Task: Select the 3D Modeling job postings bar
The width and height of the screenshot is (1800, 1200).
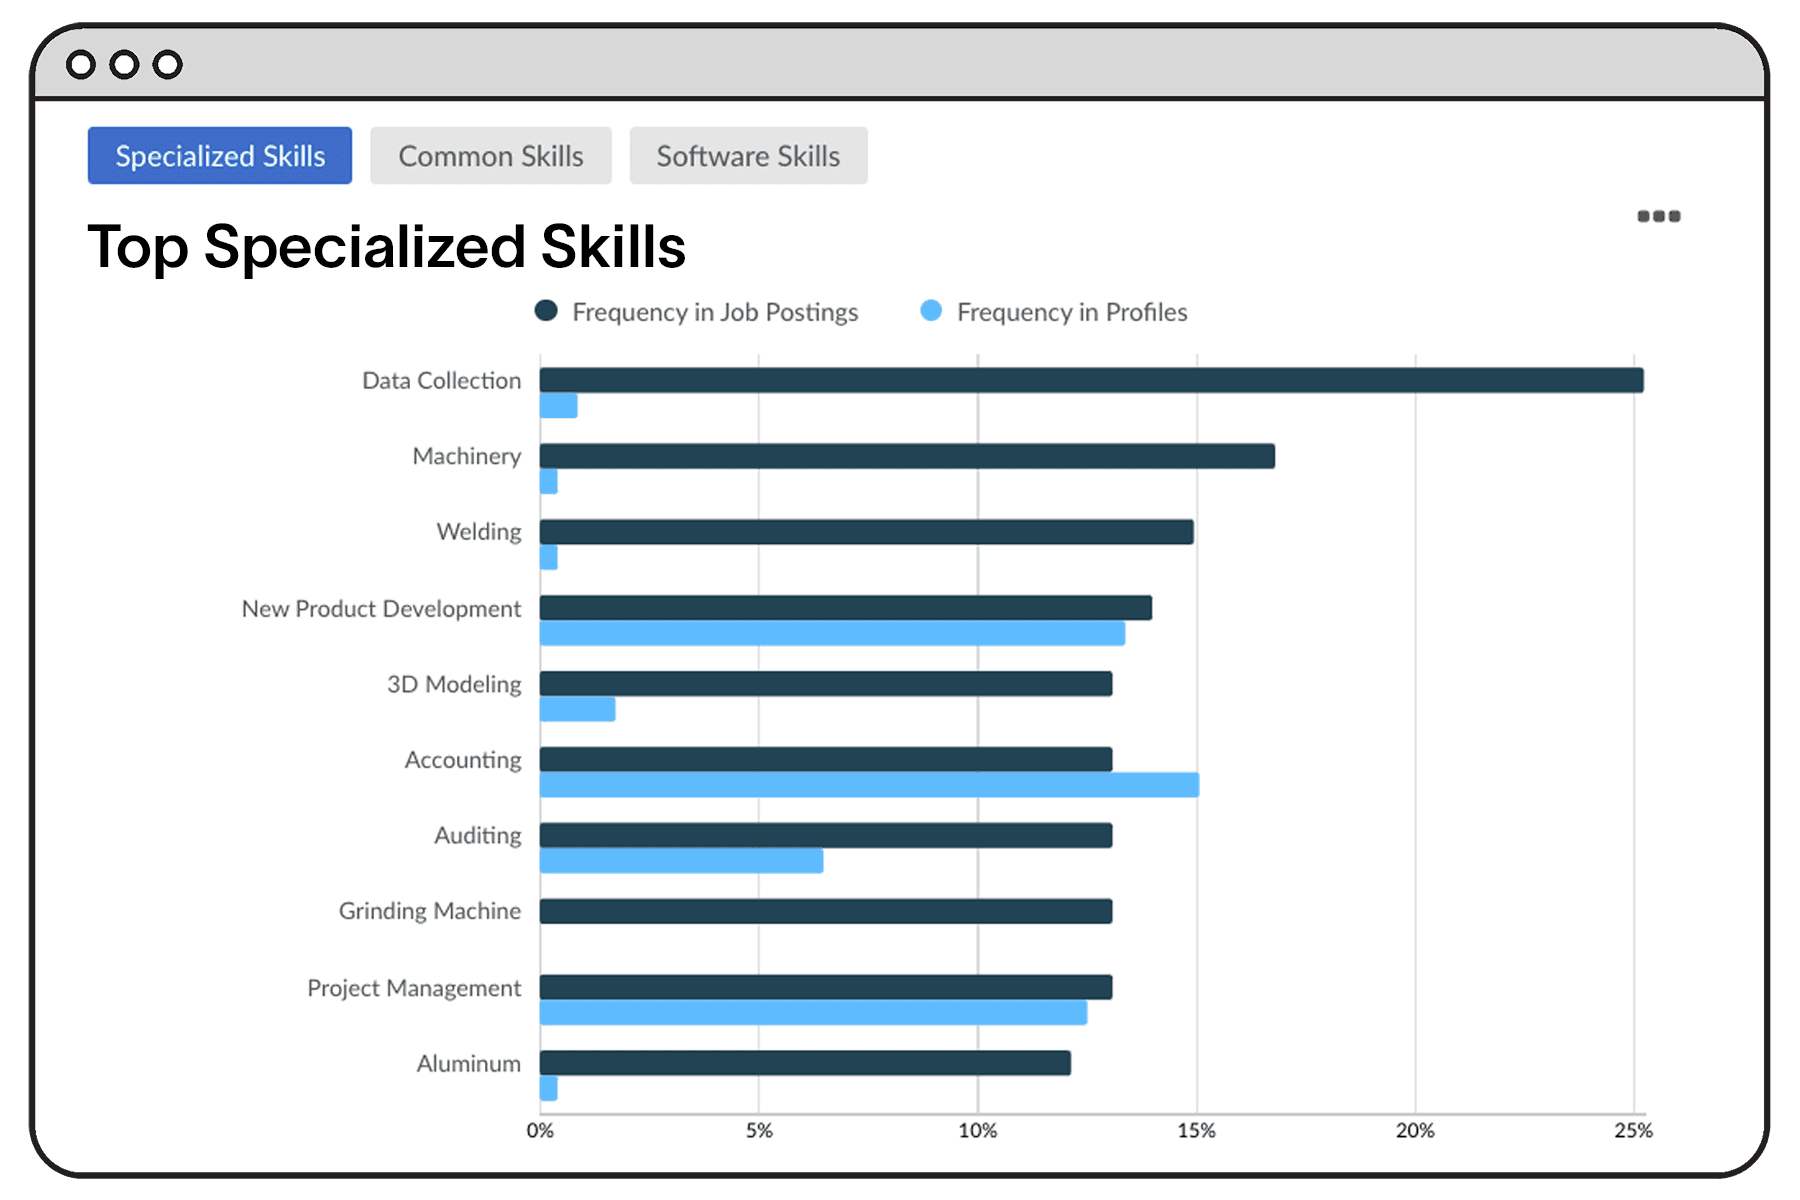Action: [x=826, y=684]
